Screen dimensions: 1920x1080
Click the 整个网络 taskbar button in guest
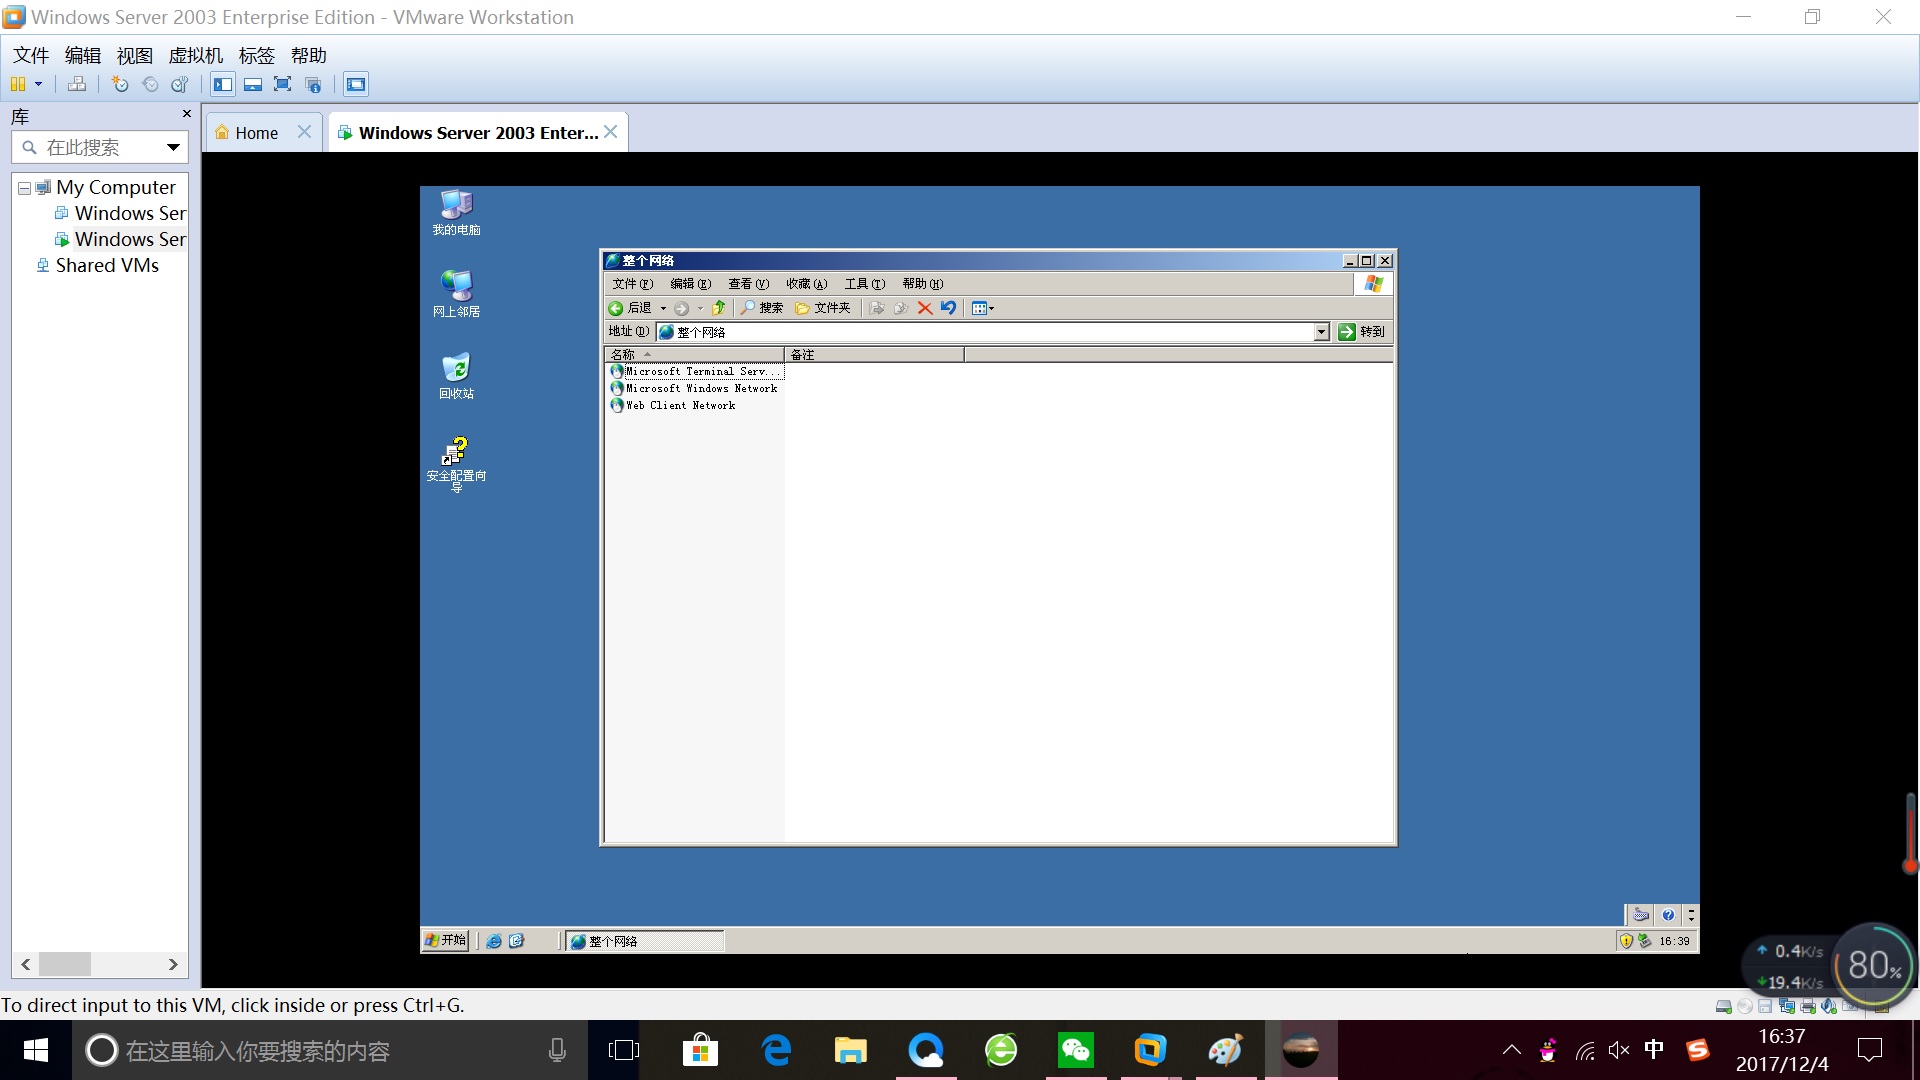tap(645, 941)
